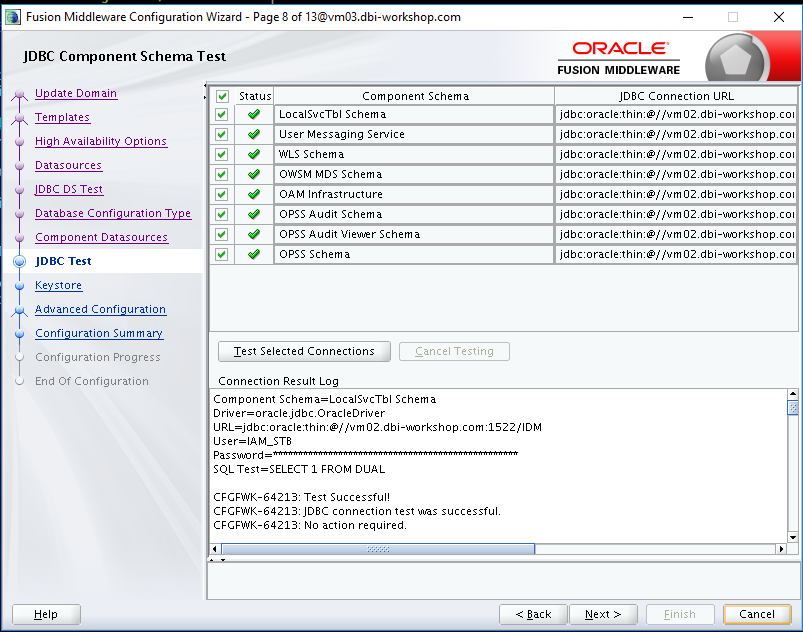Navigate to High Availability Options
Screen dimensions: 803x632
(101, 141)
